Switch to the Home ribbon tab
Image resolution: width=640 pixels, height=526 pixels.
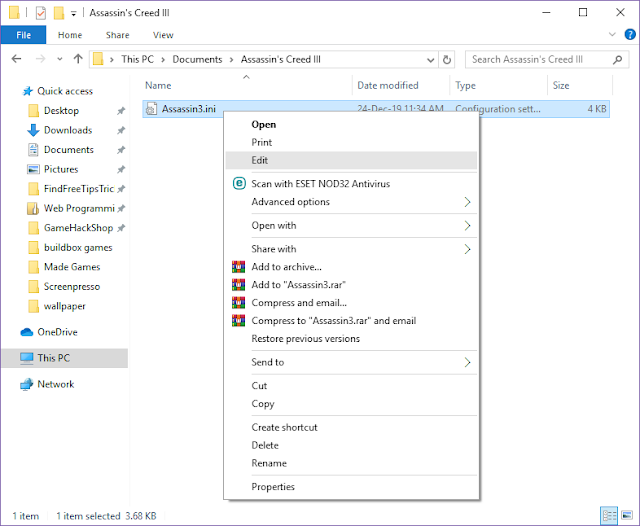(x=70, y=35)
